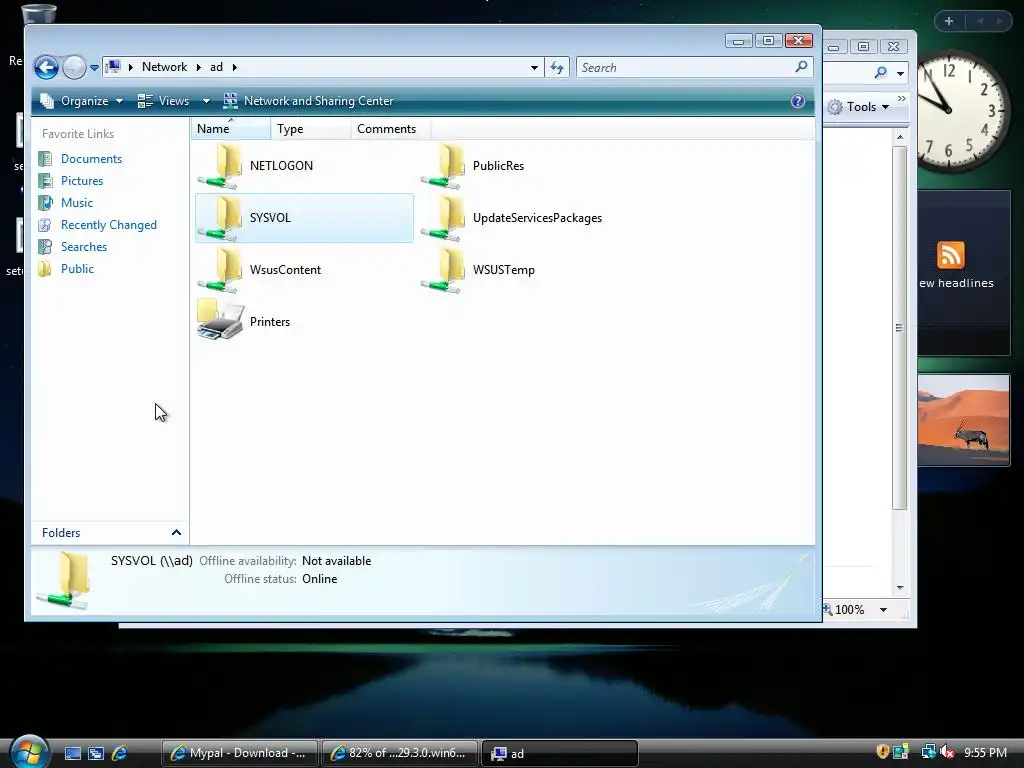Image resolution: width=1024 pixels, height=768 pixels.
Task: Open the recent pages dropdown beside Forward button
Action: [x=94, y=67]
